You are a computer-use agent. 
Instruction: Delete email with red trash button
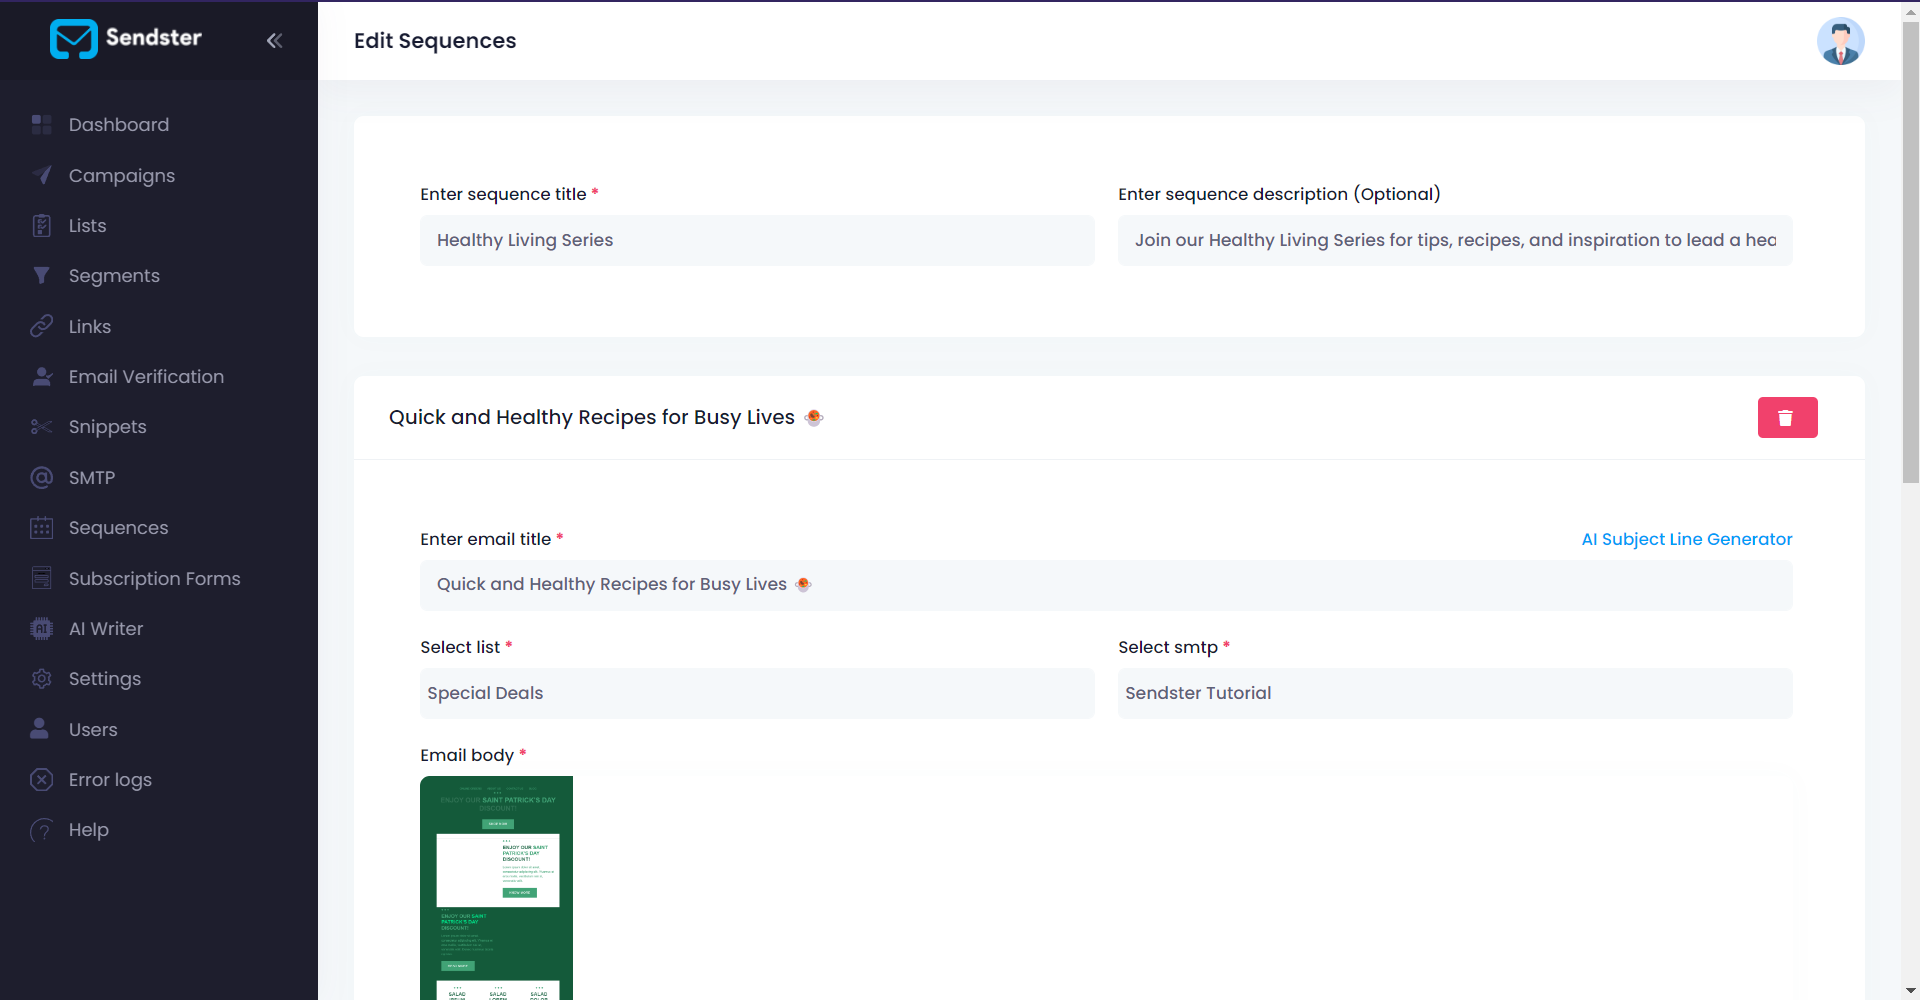[1787, 418]
